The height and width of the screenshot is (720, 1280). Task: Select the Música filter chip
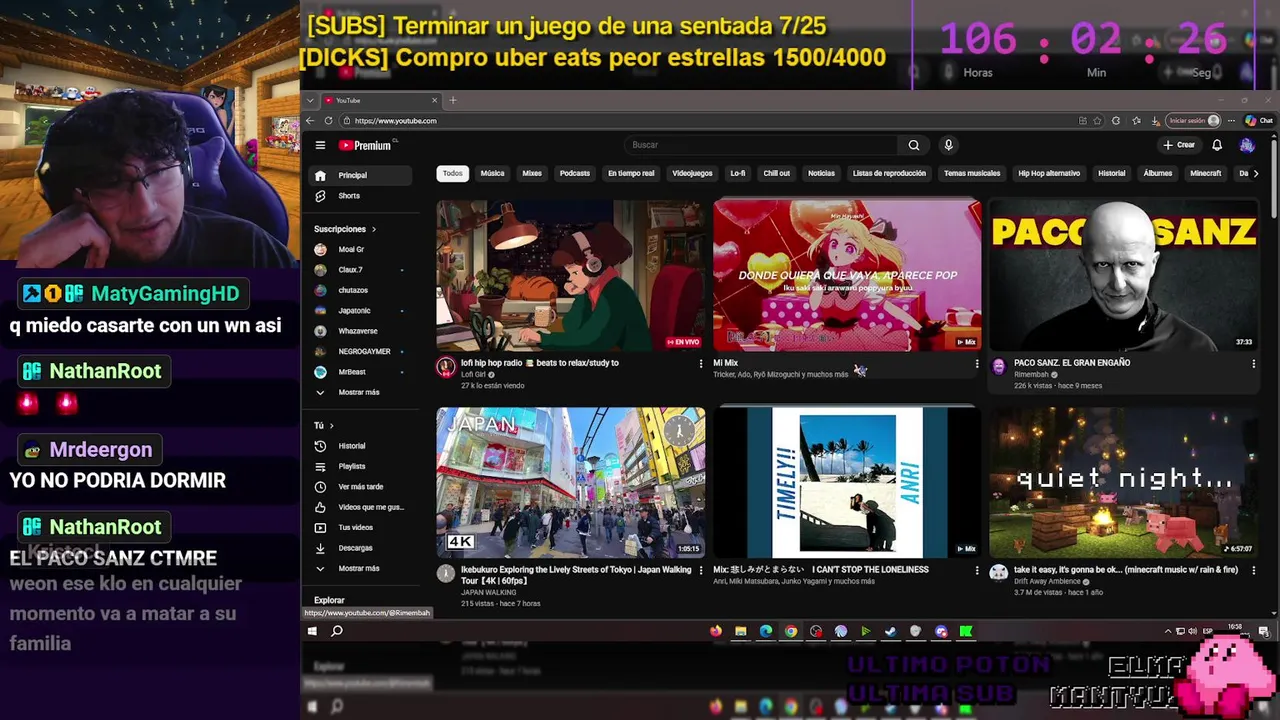pyautogui.click(x=492, y=173)
